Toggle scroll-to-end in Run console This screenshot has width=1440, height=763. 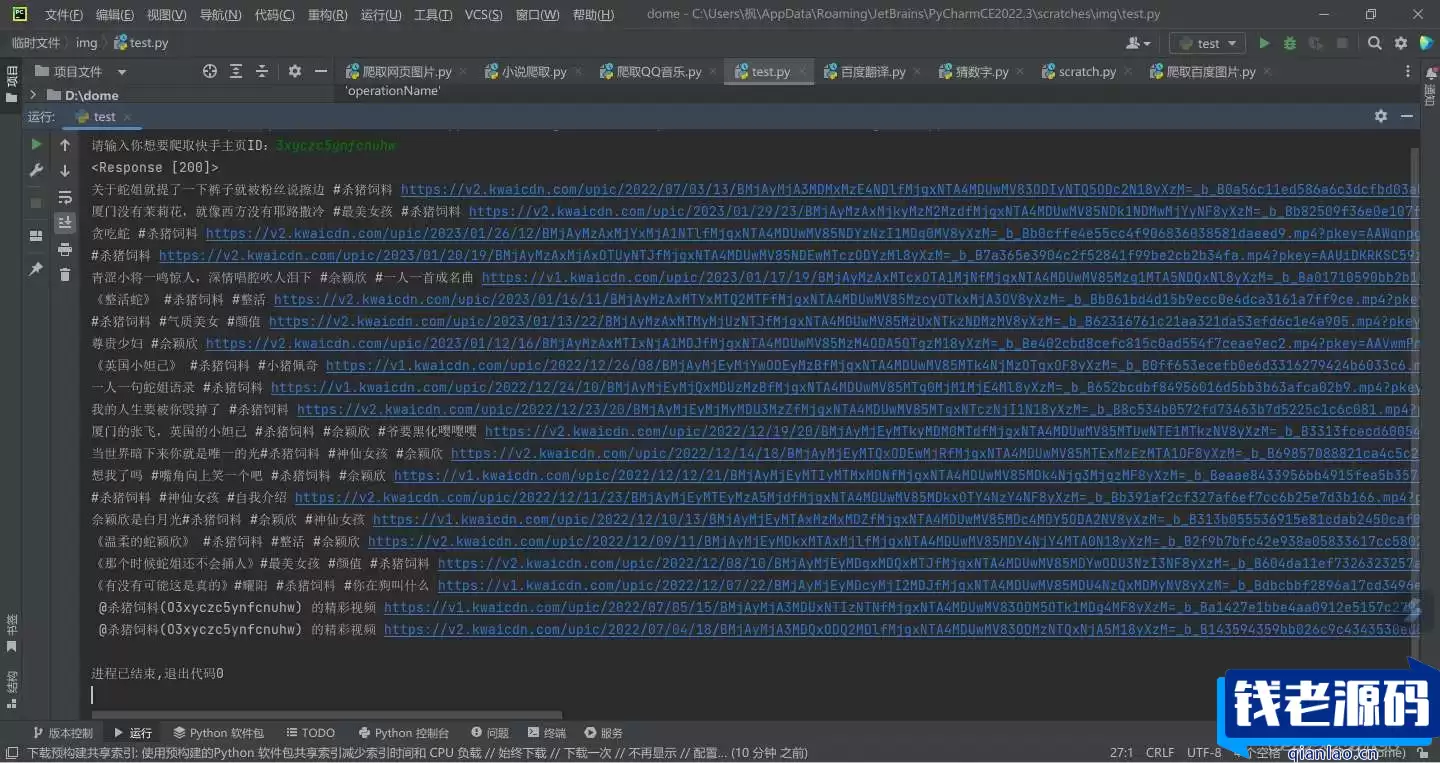[x=65, y=222]
